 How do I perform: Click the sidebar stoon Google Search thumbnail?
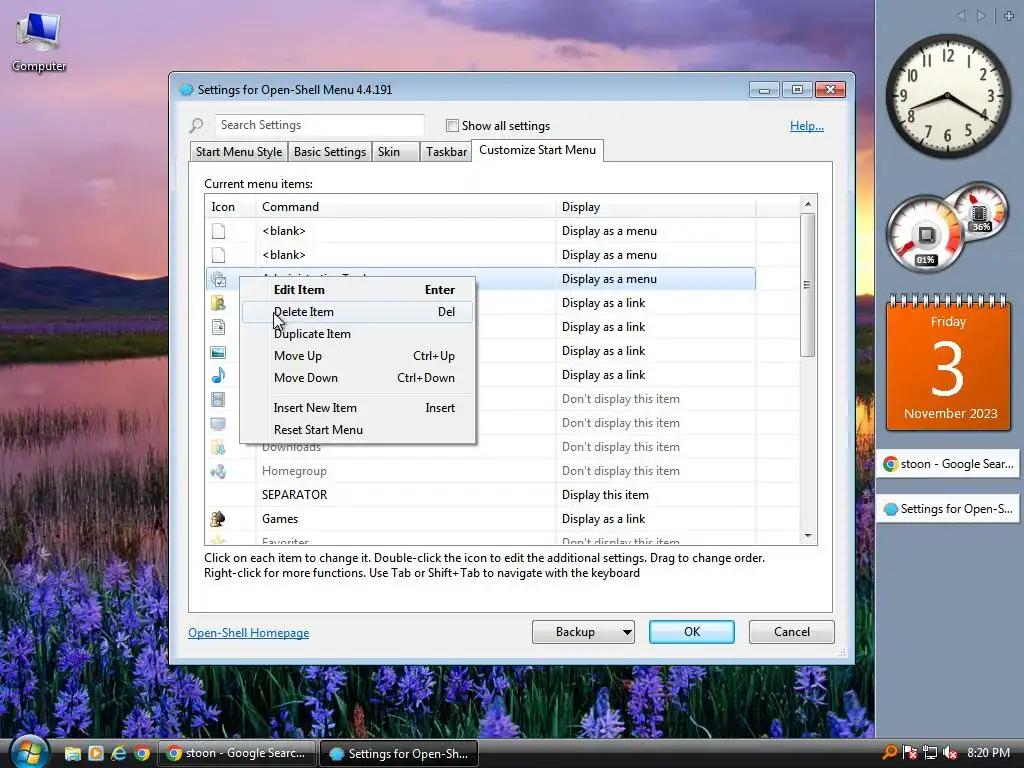point(948,464)
